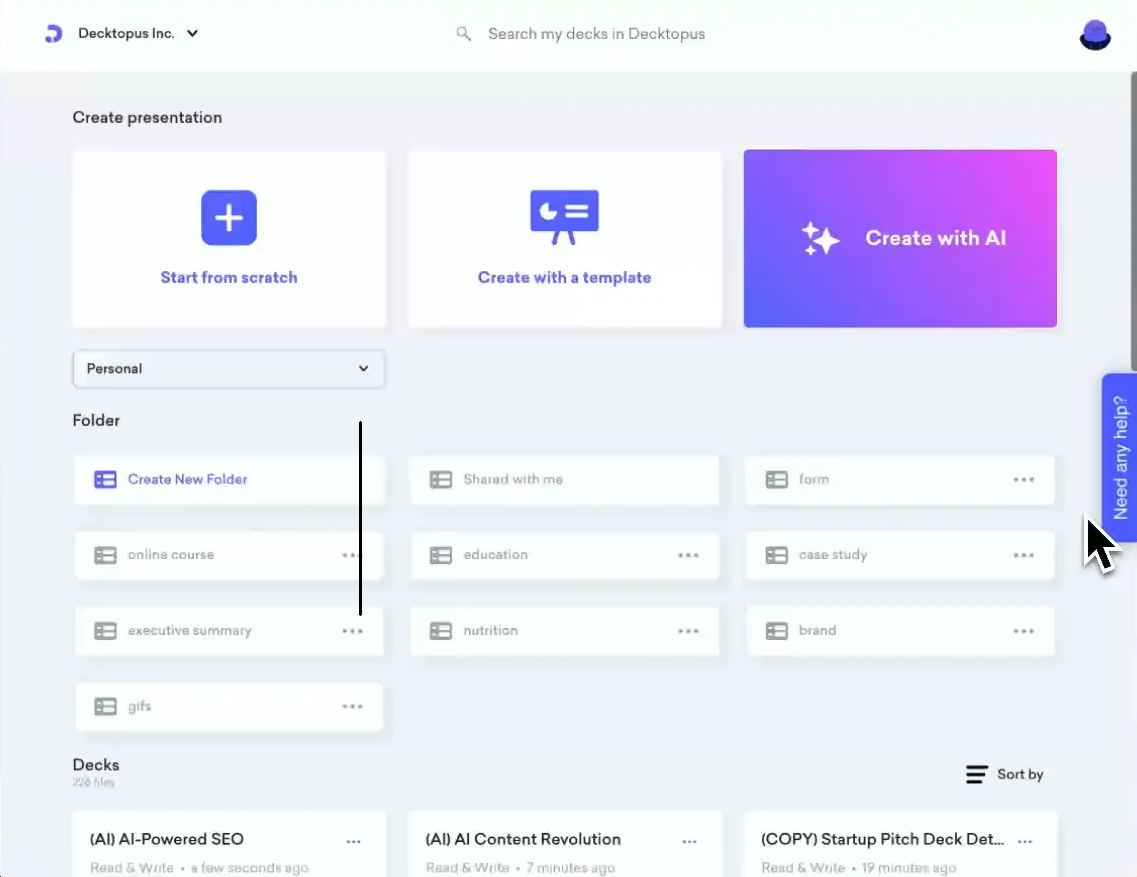Image resolution: width=1137 pixels, height=877 pixels.
Task: Open the menu for (AI) AI-Powered SEO deck
Action: (x=353, y=840)
